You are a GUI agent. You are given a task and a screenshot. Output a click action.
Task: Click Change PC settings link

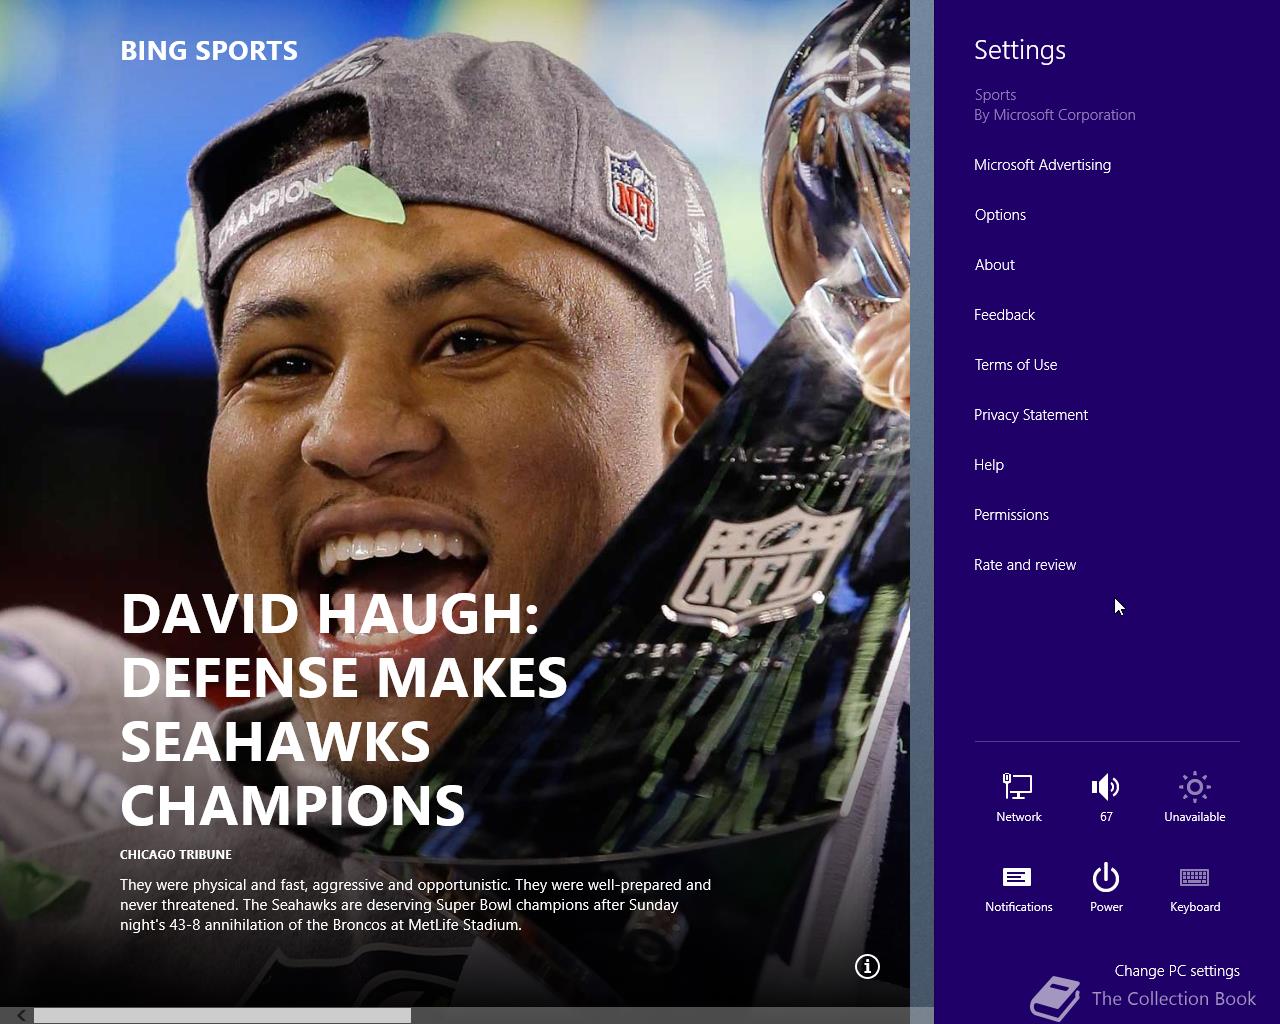tap(1176, 971)
